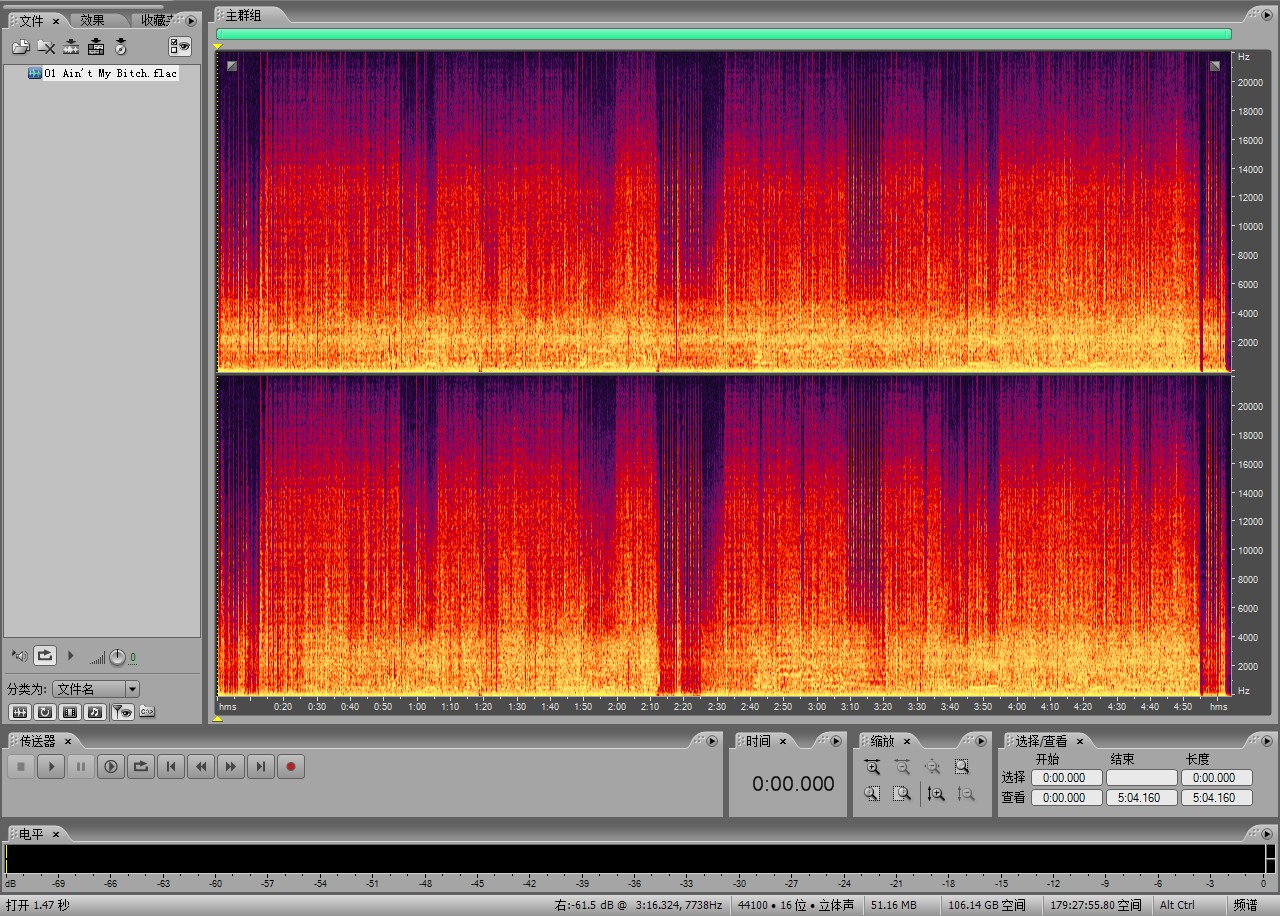Click Zoom In to Right Edge icon
1280x916 pixels.
[x=902, y=793]
